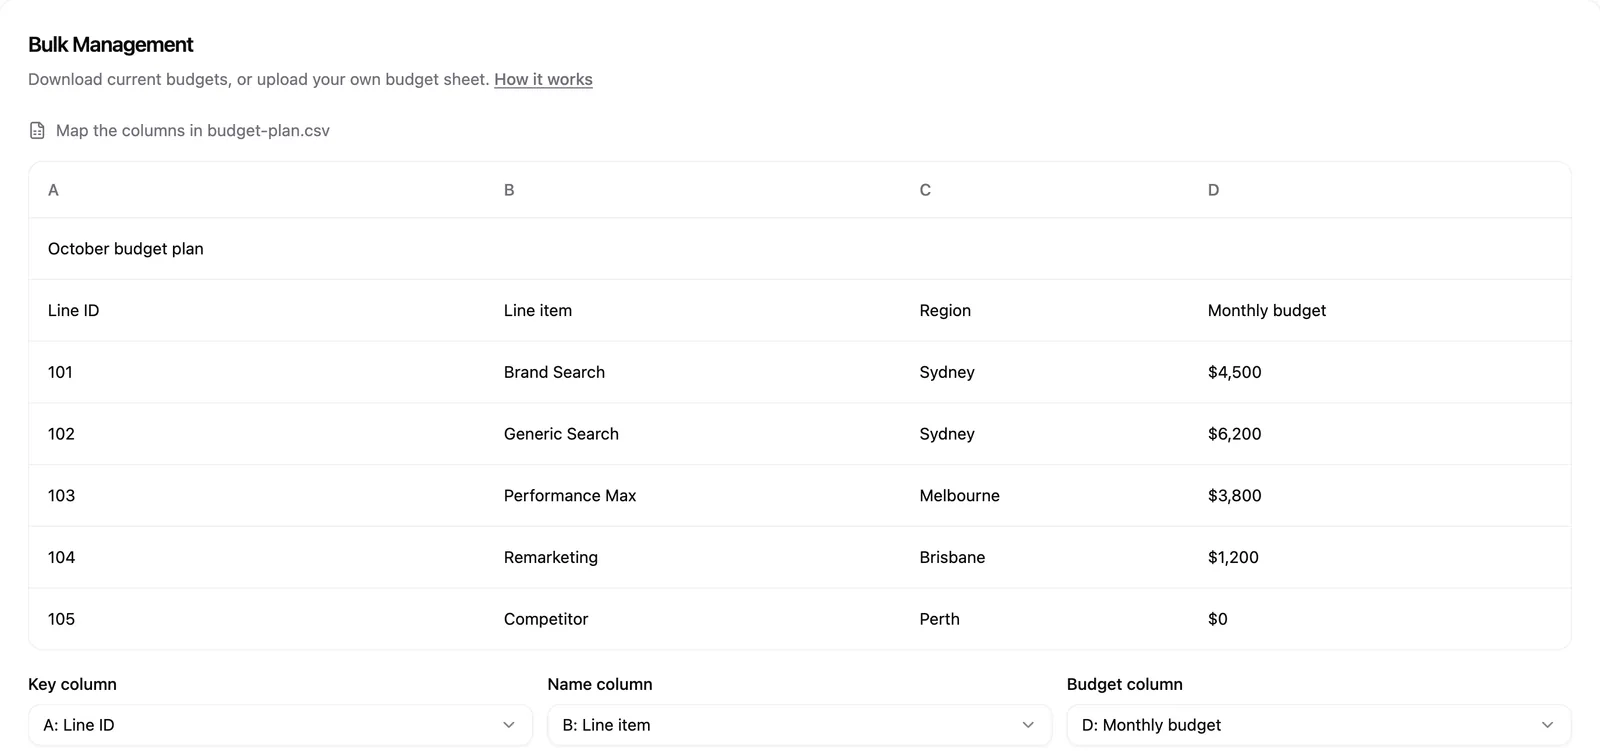This screenshot has height=751, width=1600.
Task: Click the Brisbane region cell
Action: (x=1045, y=557)
